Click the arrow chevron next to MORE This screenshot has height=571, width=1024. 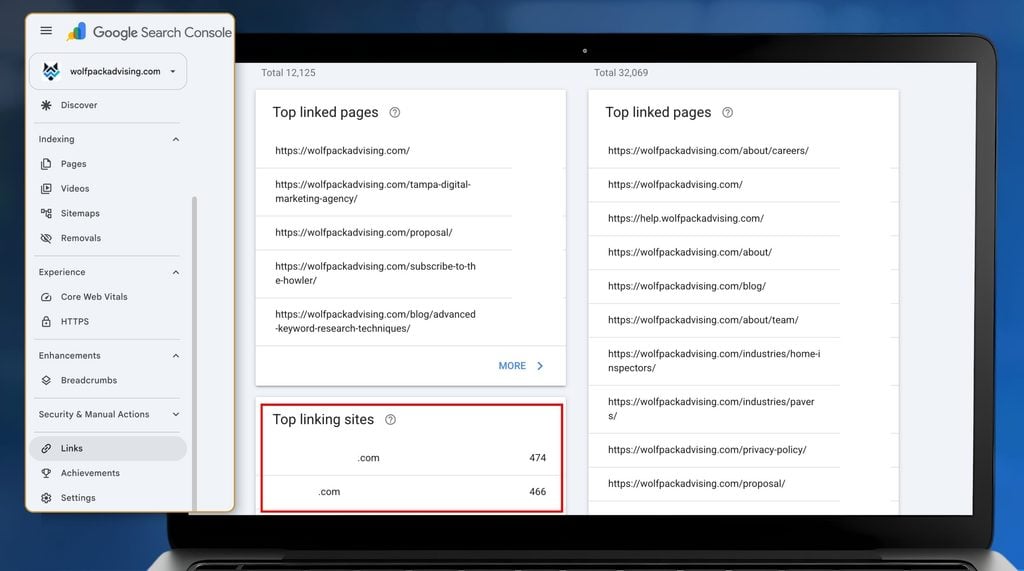540,366
